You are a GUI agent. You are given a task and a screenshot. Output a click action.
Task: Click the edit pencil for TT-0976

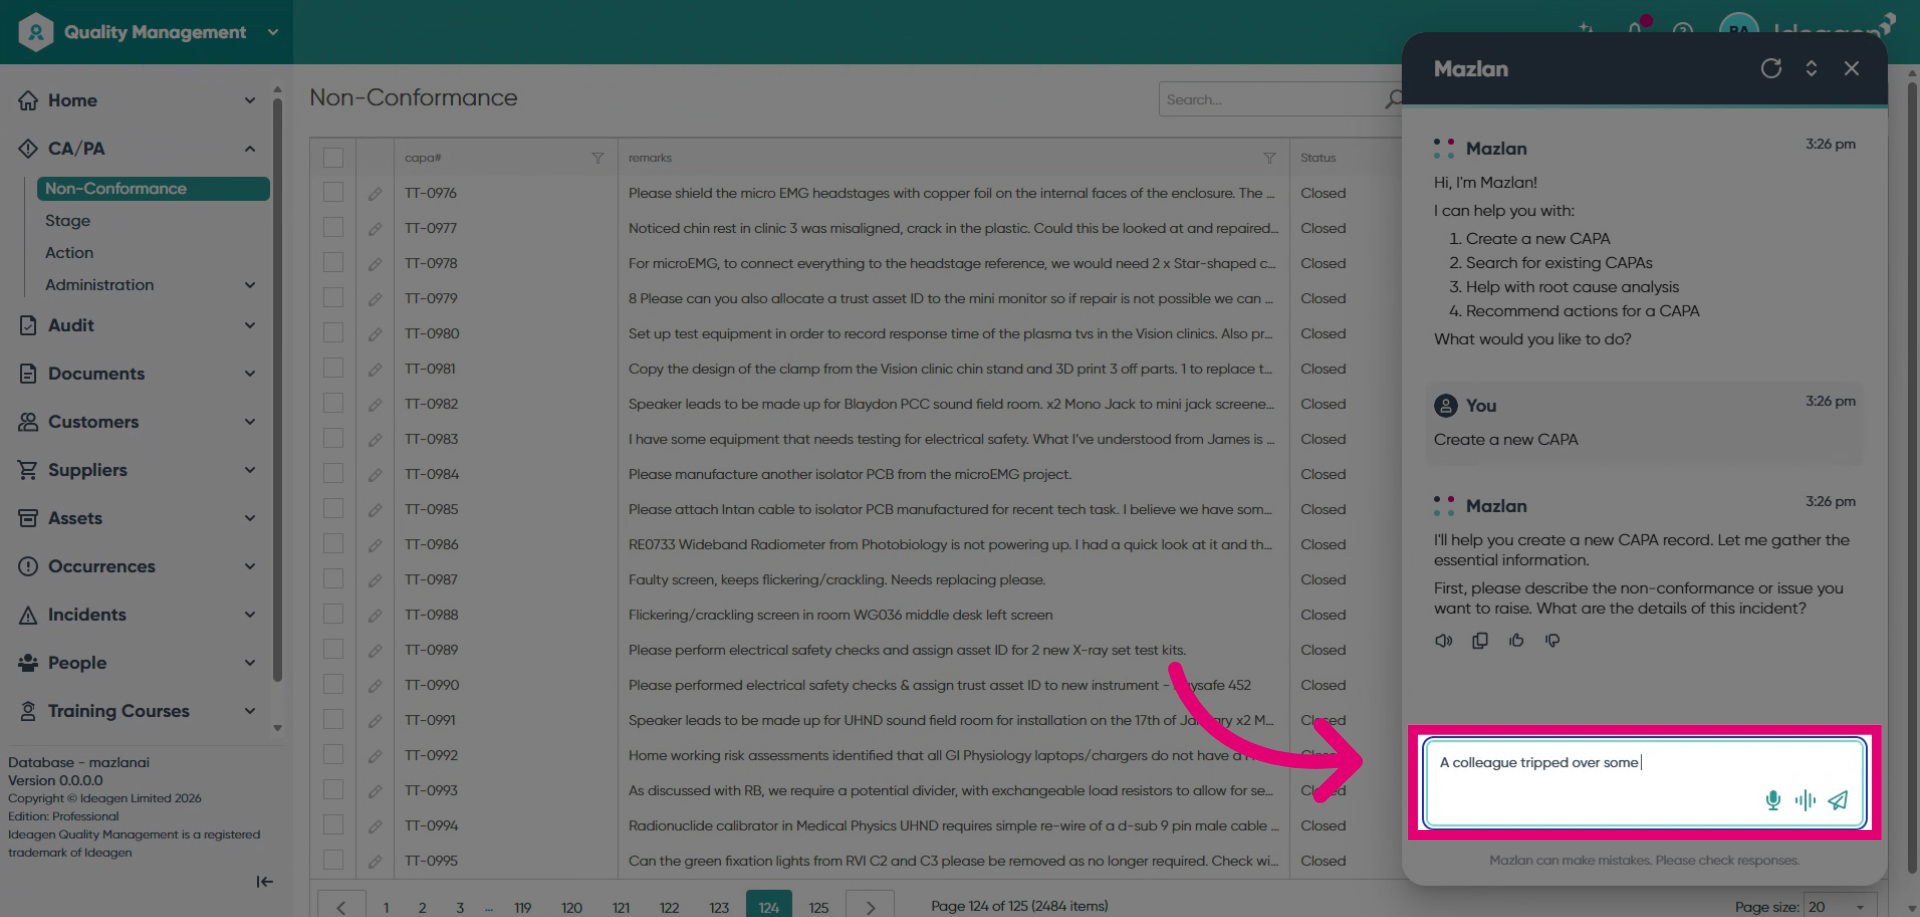tap(375, 194)
